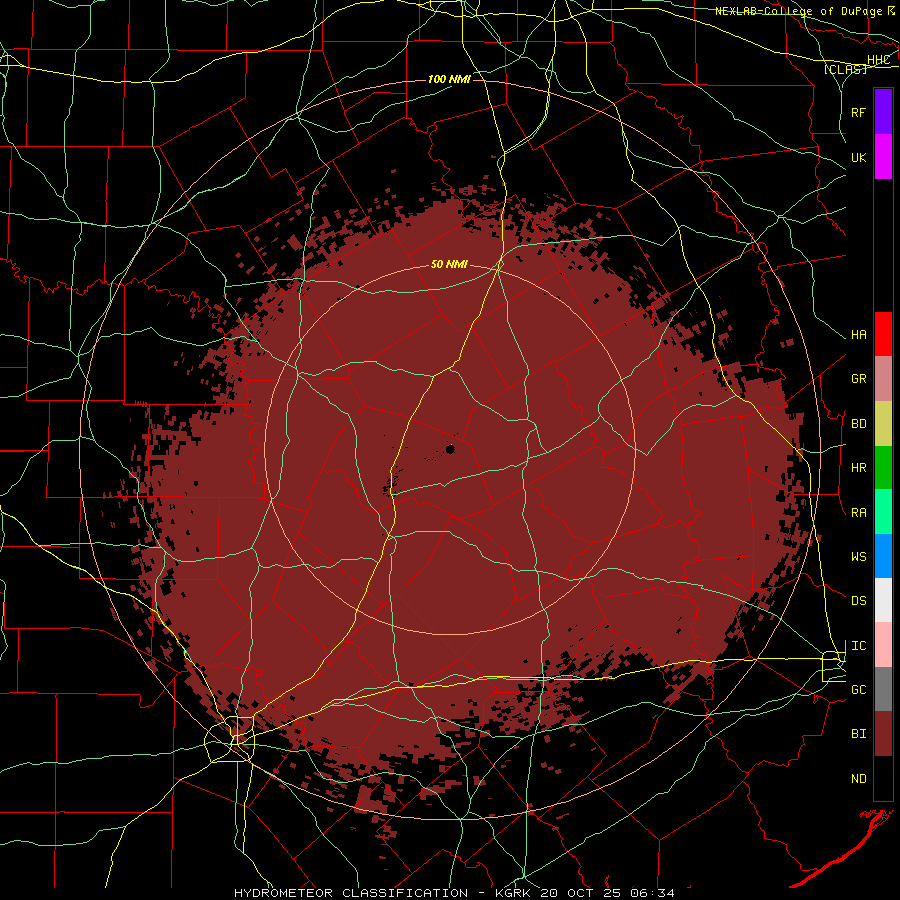
Task: Click the ND black legend swatch
Action: (883, 778)
